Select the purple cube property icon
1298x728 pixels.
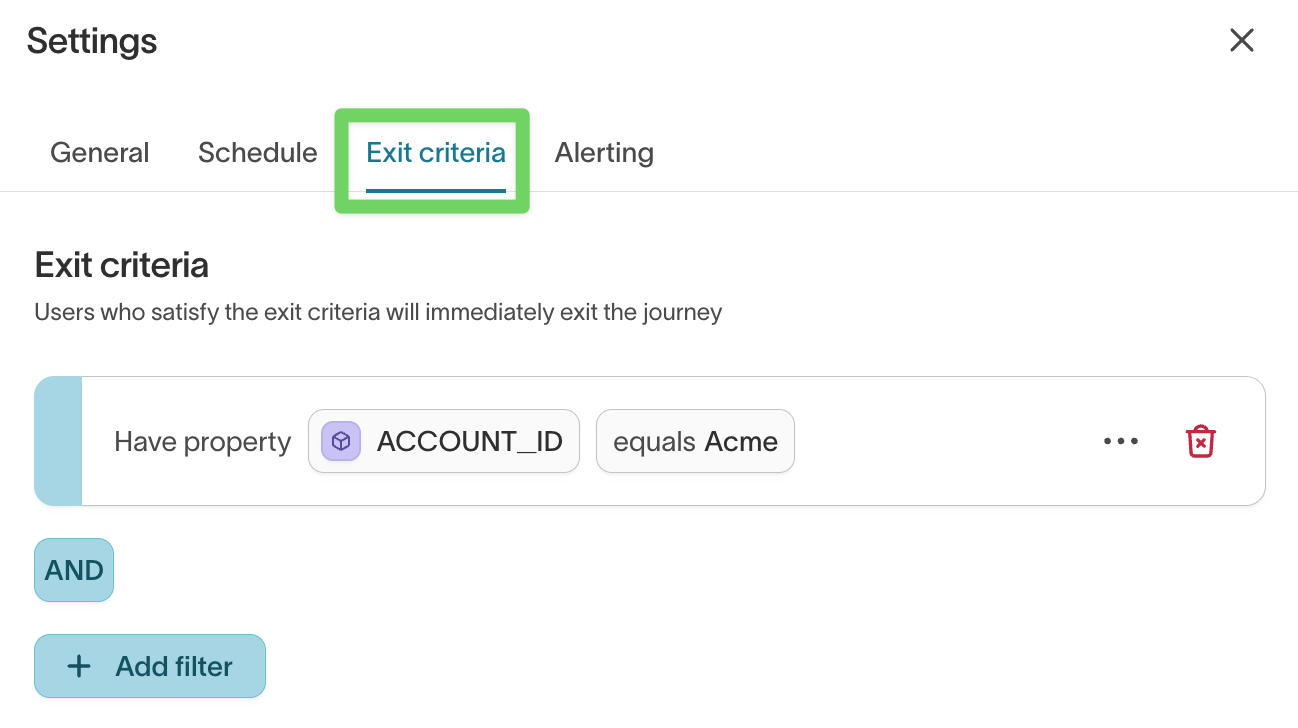[x=339, y=440]
